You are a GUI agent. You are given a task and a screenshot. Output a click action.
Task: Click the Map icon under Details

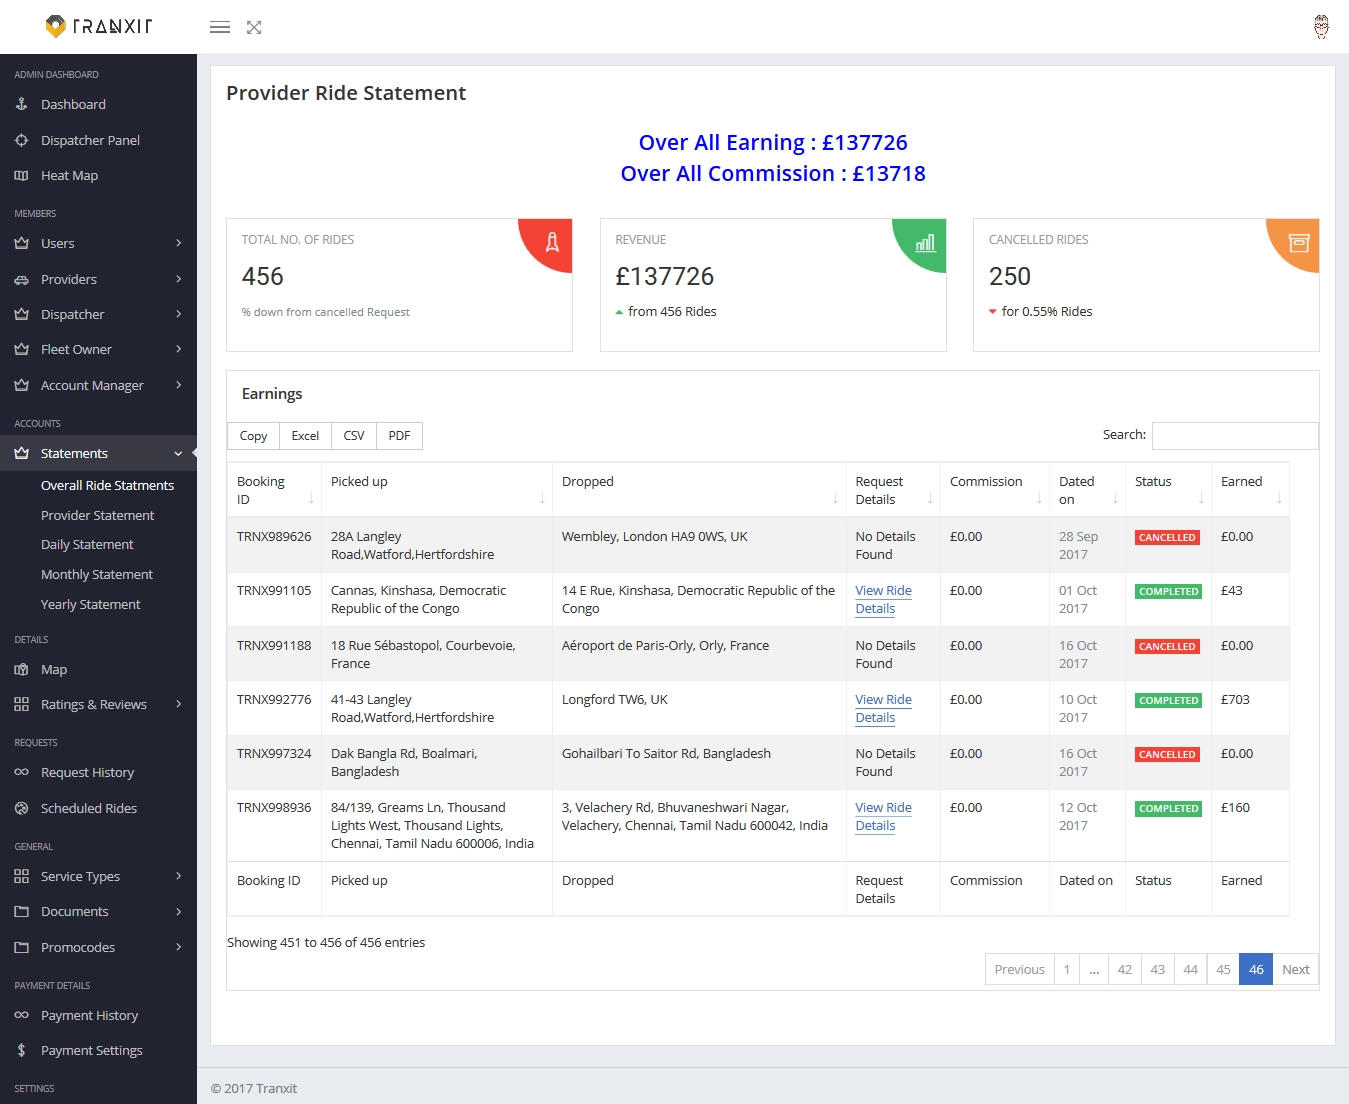[x=21, y=669]
